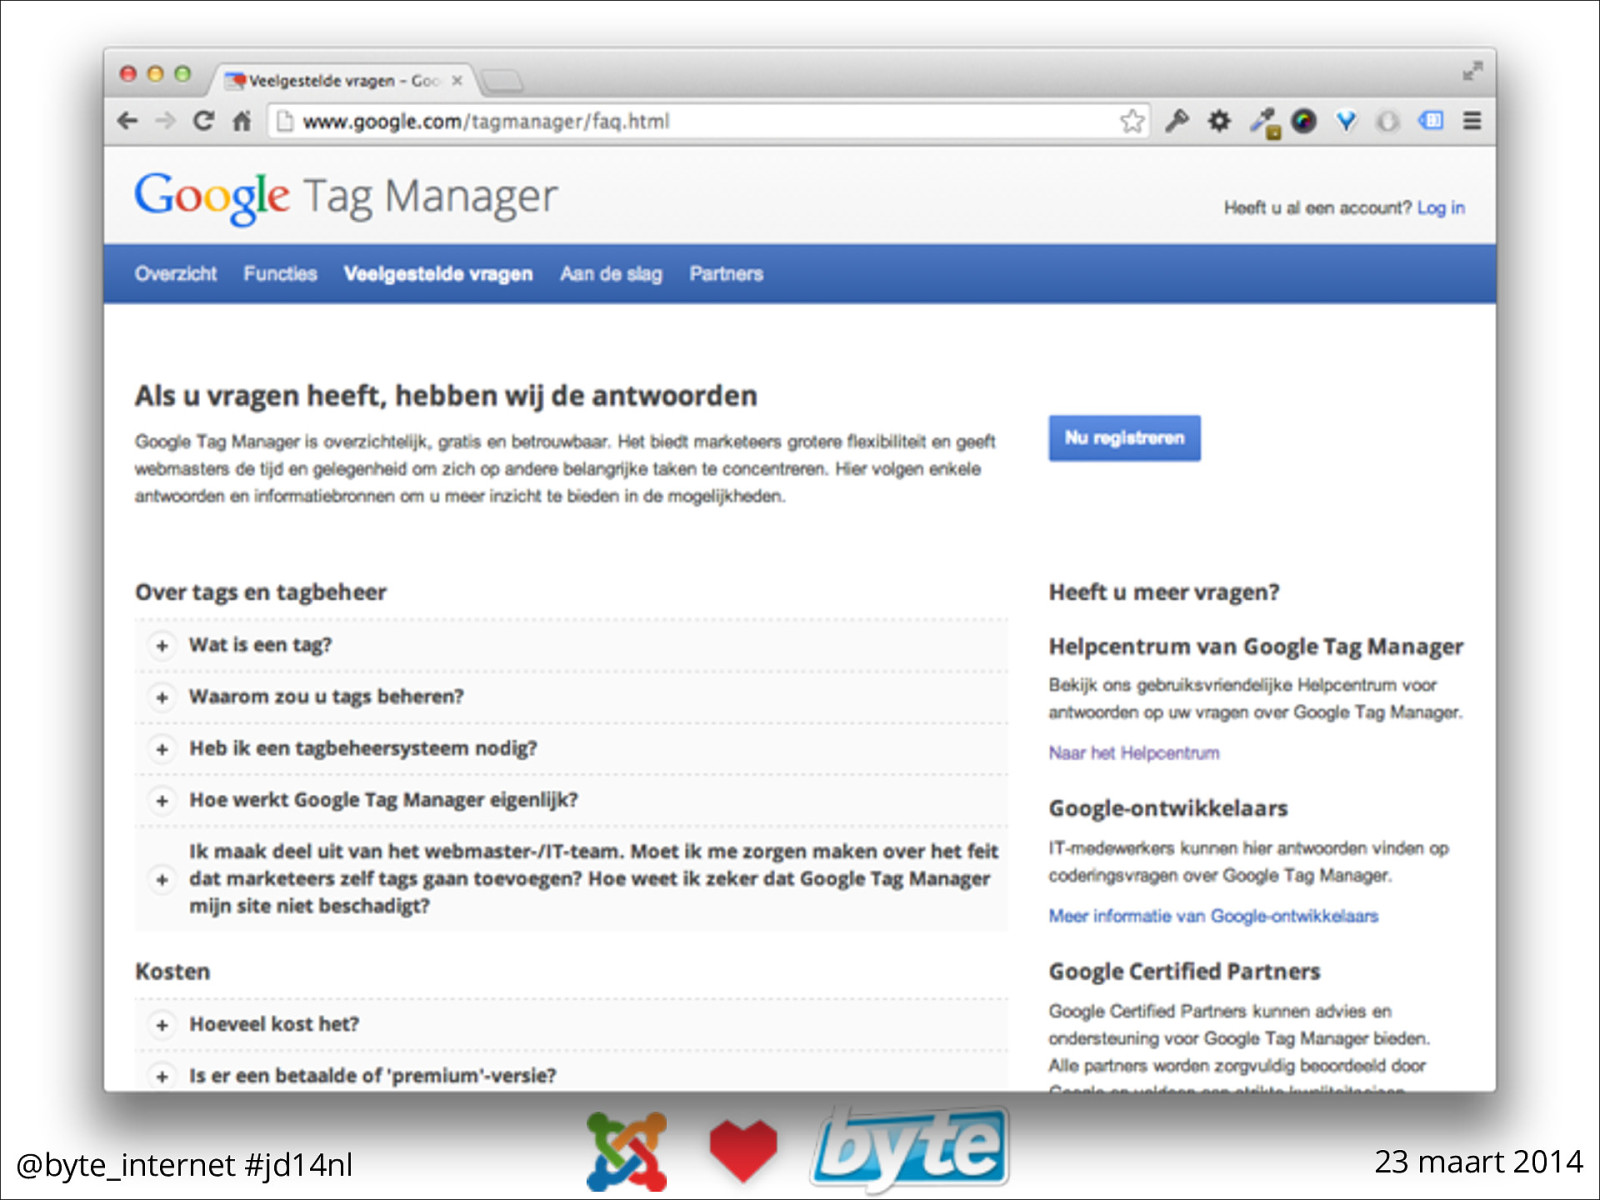Click the blue V extension icon
1600x1200 pixels.
1346,121
